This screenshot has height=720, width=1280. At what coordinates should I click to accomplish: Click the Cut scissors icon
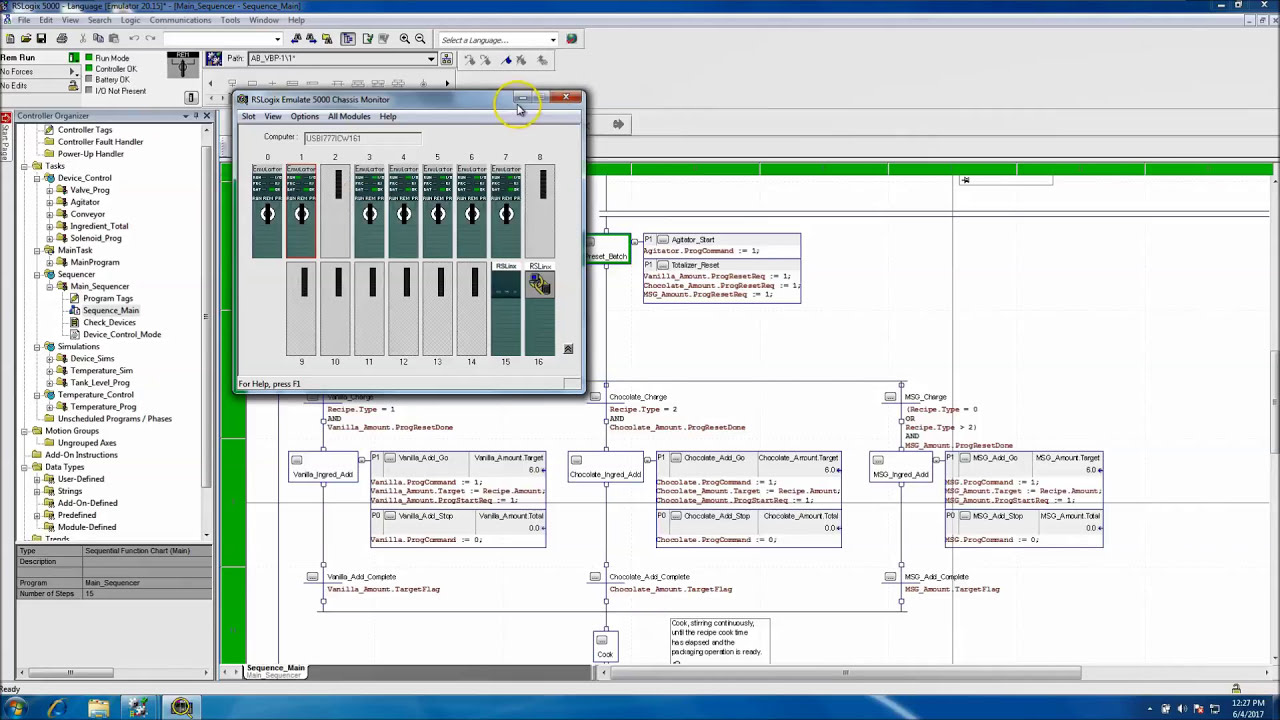pos(83,39)
